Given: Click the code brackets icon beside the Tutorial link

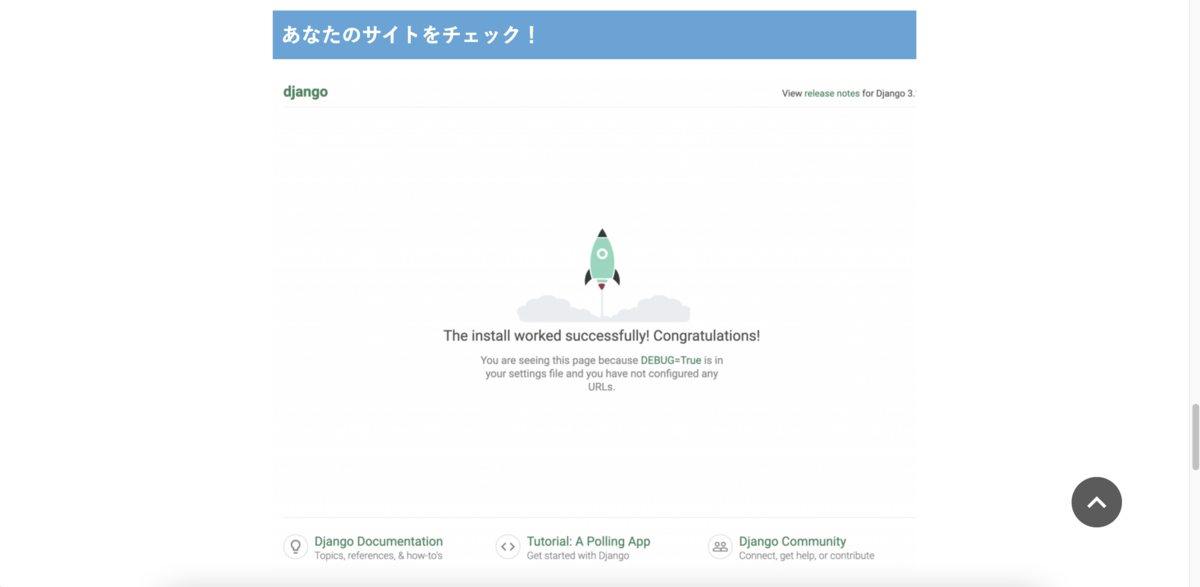Looking at the screenshot, I should click(x=507, y=546).
